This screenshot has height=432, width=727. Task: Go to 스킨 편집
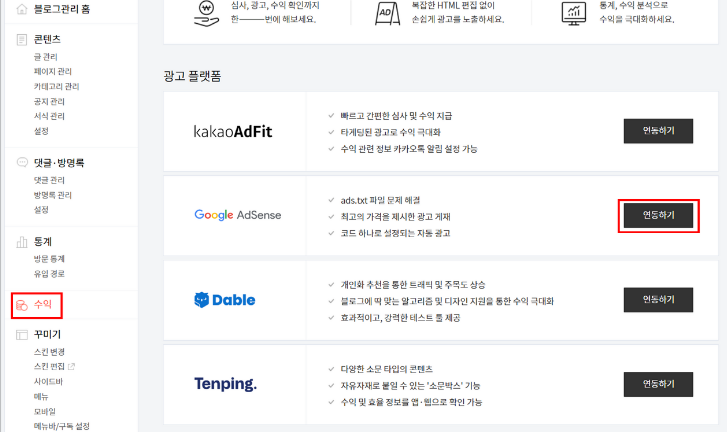click(x=49, y=366)
